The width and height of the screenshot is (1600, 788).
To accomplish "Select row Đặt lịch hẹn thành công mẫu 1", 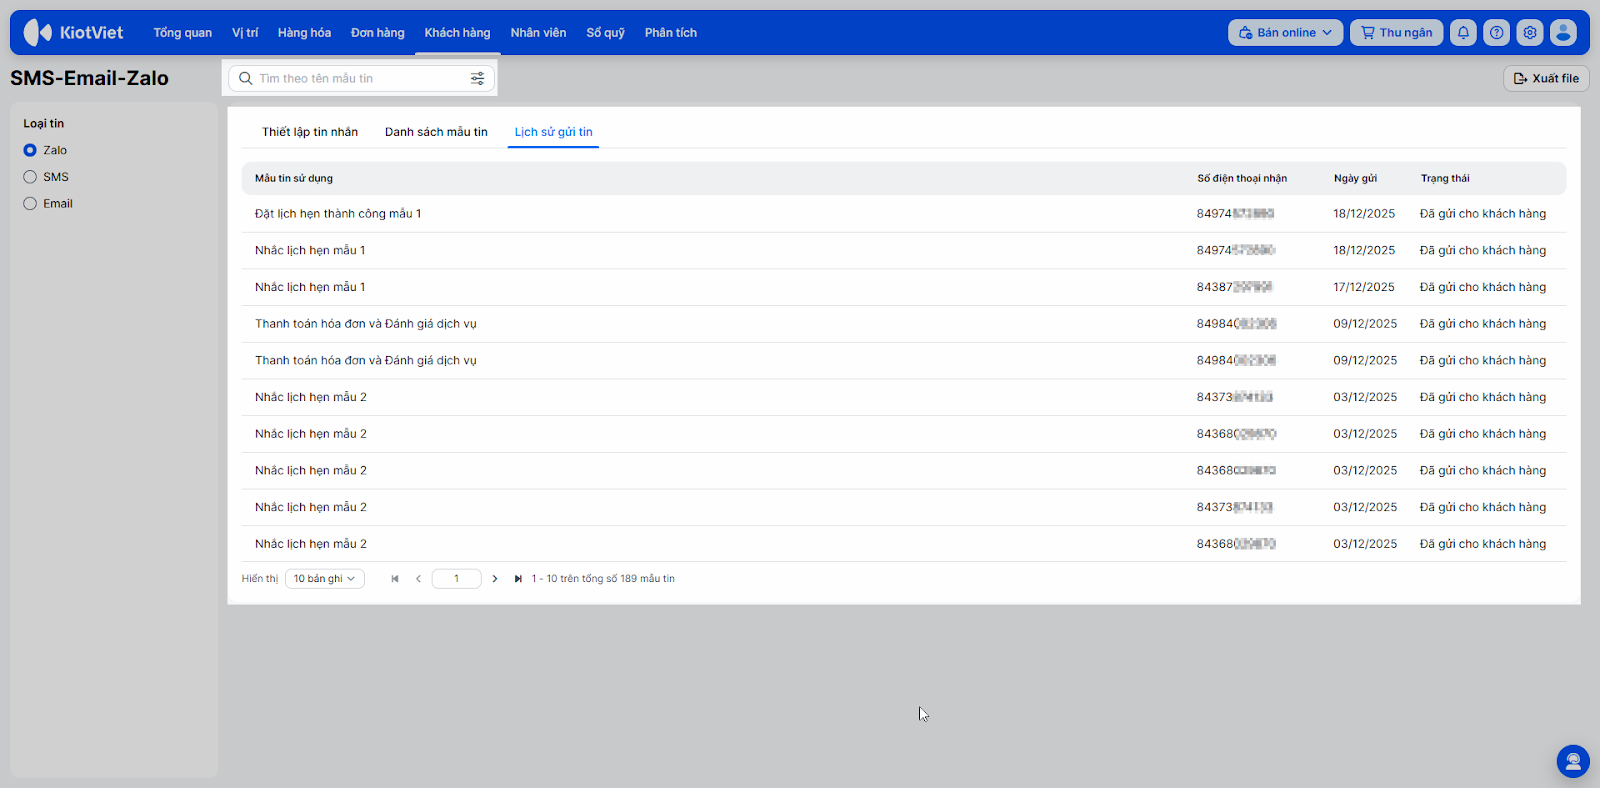I will click(x=904, y=214).
